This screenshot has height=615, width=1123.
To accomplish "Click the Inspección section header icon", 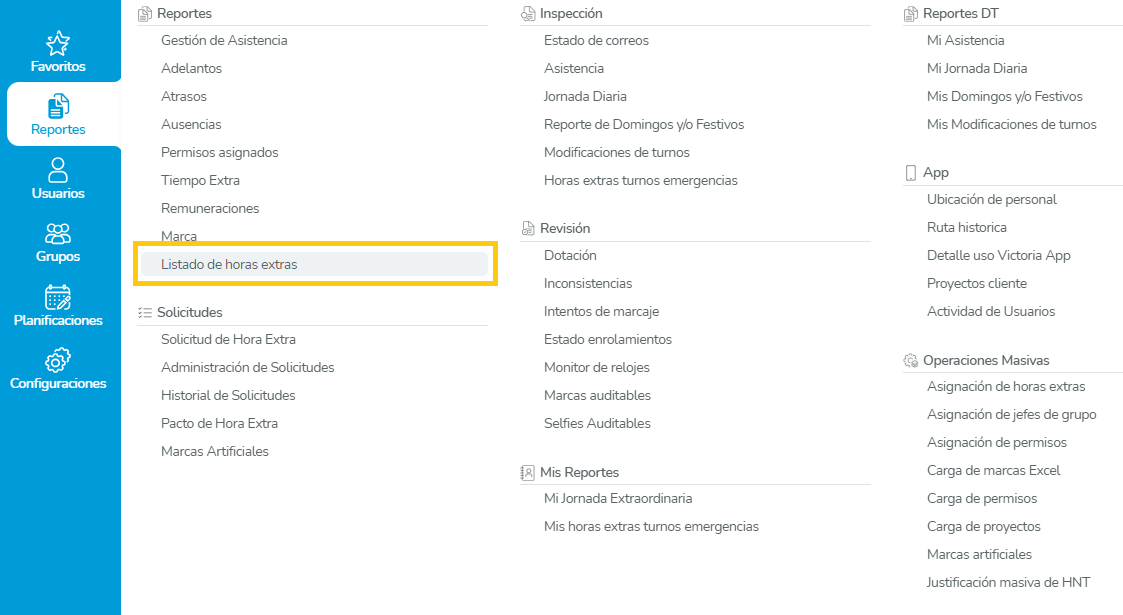I will pyautogui.click(x=528, y=14).
